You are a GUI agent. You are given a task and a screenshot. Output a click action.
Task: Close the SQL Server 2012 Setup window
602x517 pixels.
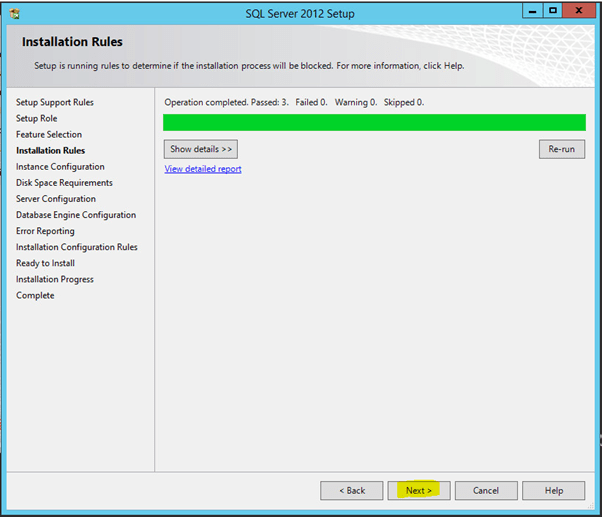[x=579, y=12]
